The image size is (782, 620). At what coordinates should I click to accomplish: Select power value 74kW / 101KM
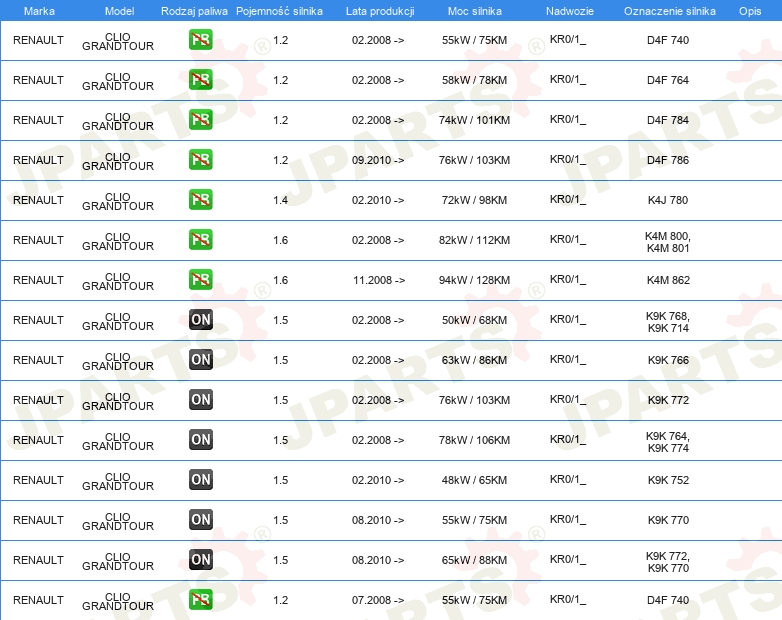click(x=474, y=120)
